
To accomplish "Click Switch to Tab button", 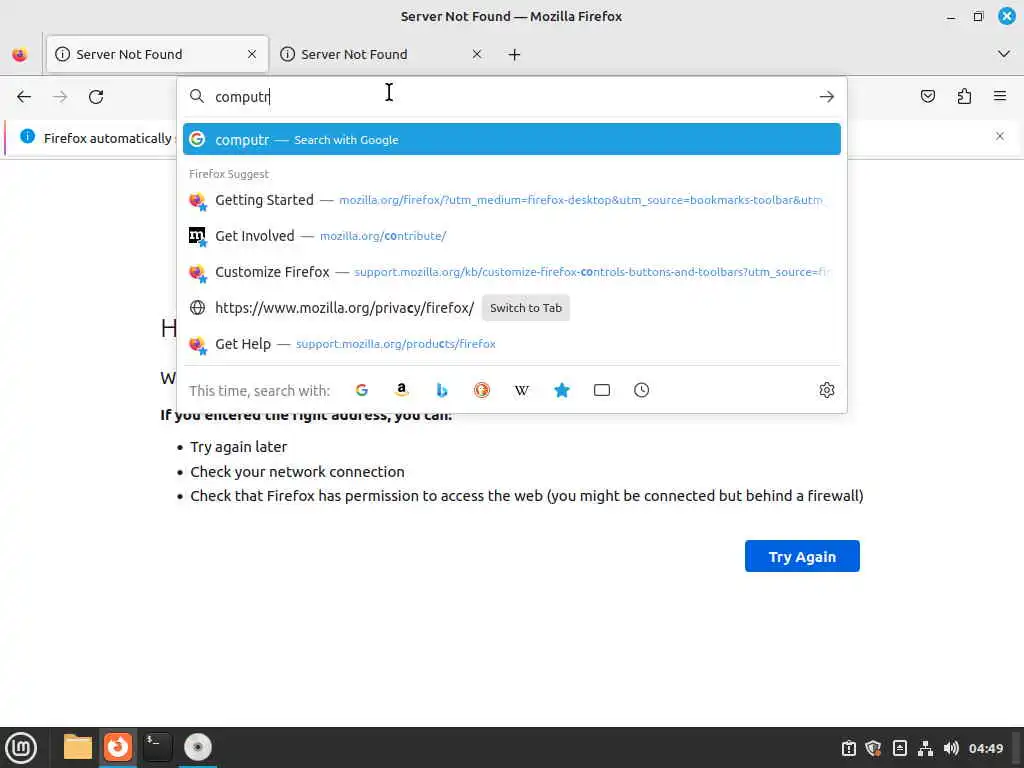I will (x=526, y=308).
